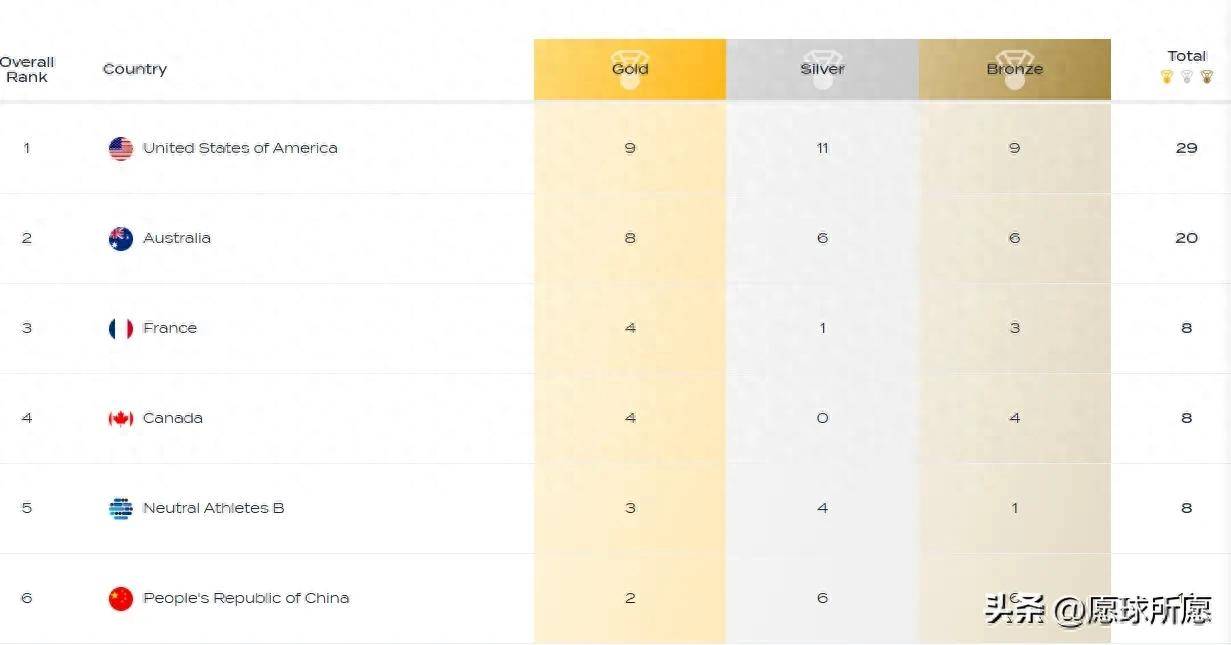Viewport: 1231px width, 645px height.
Task: Click the silver medal icon in header
Action: [822, 69]
